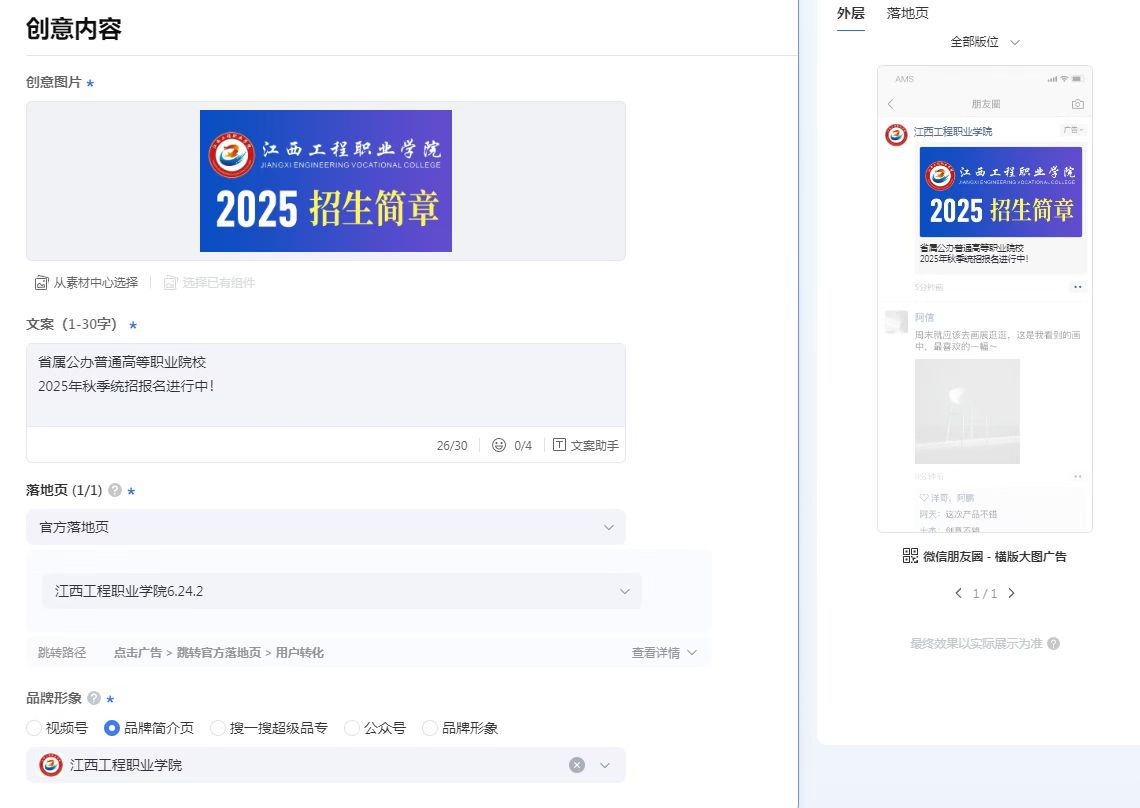
Task: Click the 0/4 emoji count
Action: (x=523, y=446)
